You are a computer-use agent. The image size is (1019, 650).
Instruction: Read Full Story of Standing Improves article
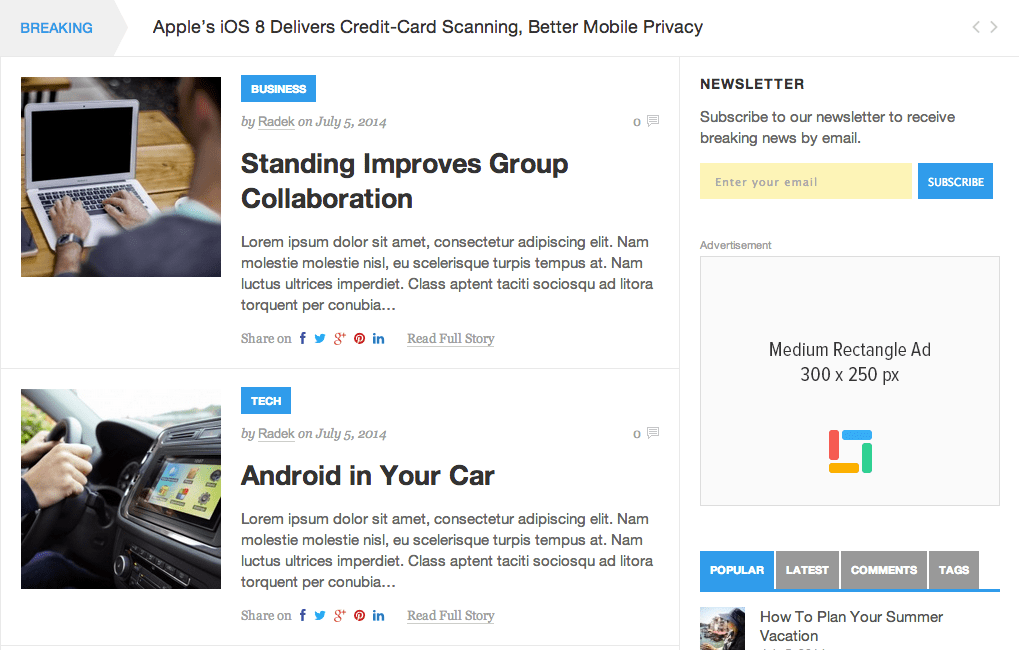click(450, 339)
